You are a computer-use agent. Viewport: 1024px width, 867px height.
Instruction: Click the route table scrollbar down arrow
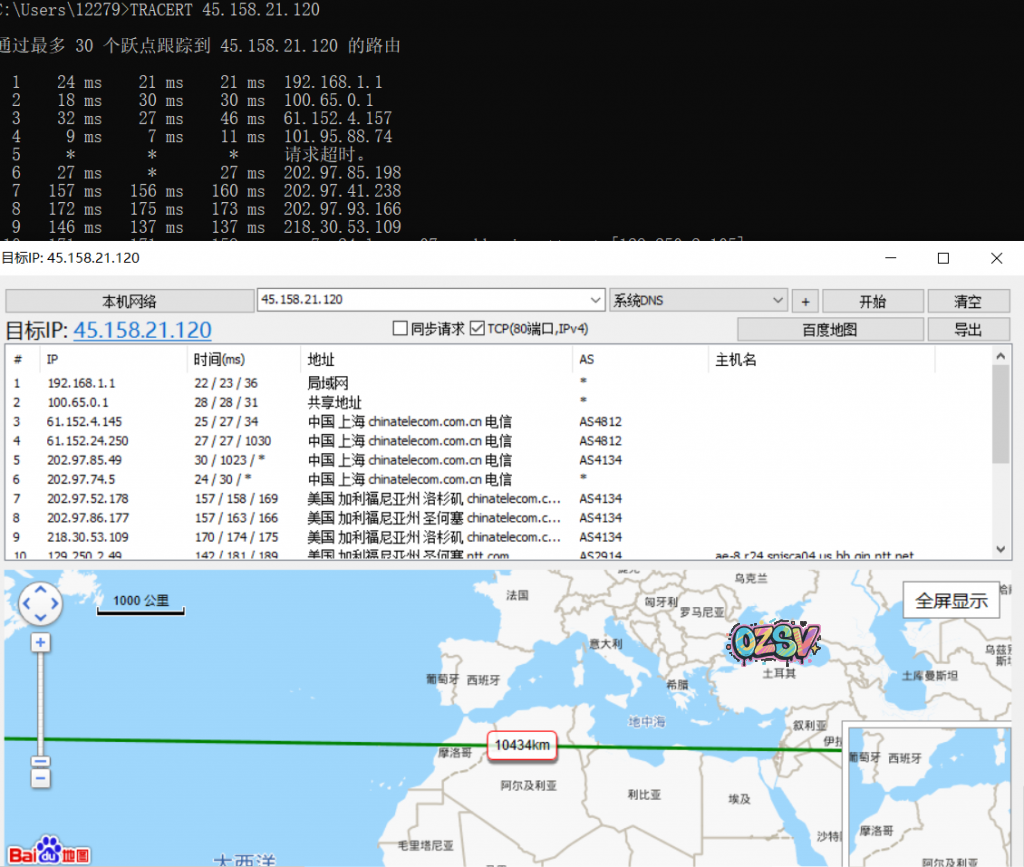tap(1002, 549)
